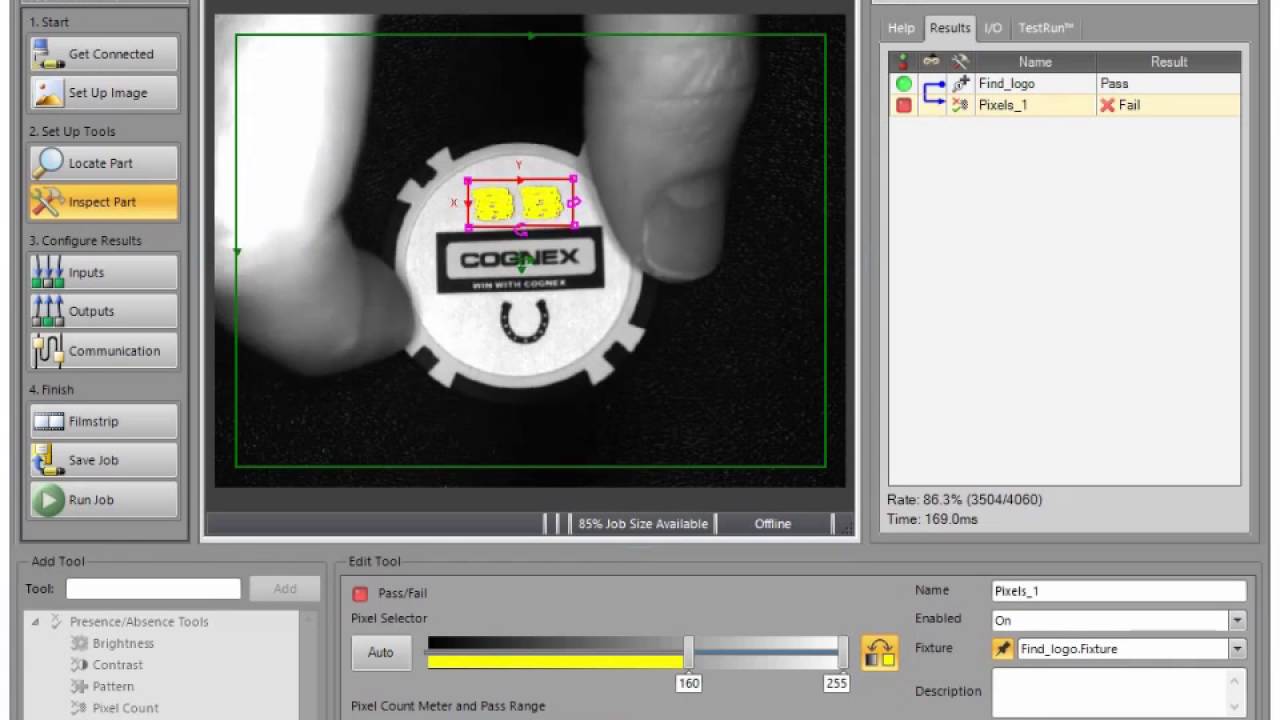Click the Locate Part magnifier icon
Viewport: 1280px width, 720px height.
[47, 163]
